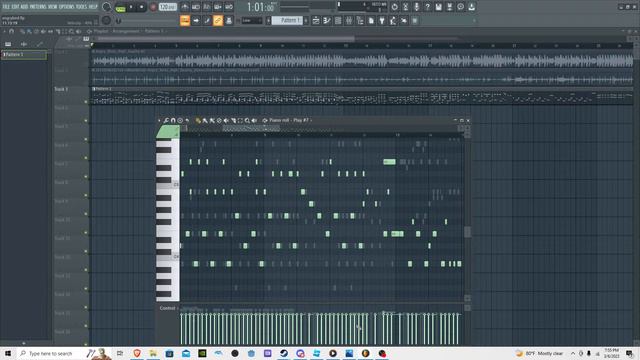Click the 1:01:00 time display
640x360 pixels.
261,7
